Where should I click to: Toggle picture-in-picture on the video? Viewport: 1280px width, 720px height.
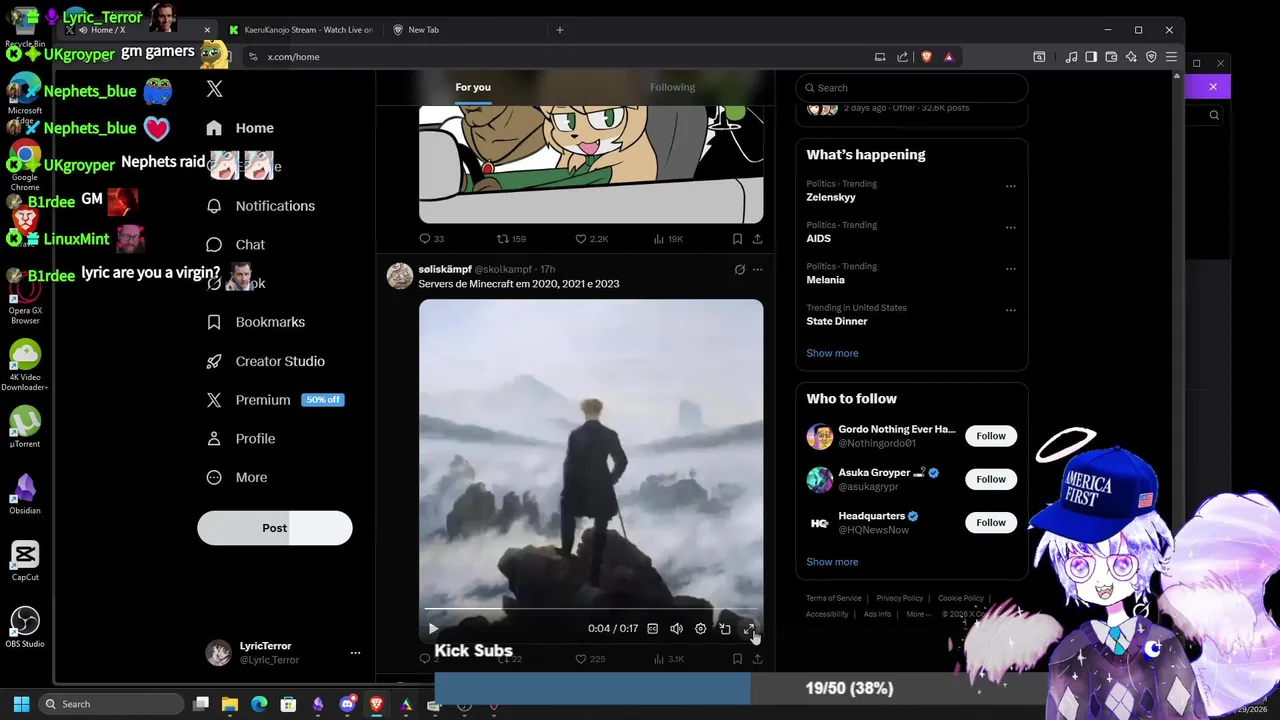pos(725,629)
